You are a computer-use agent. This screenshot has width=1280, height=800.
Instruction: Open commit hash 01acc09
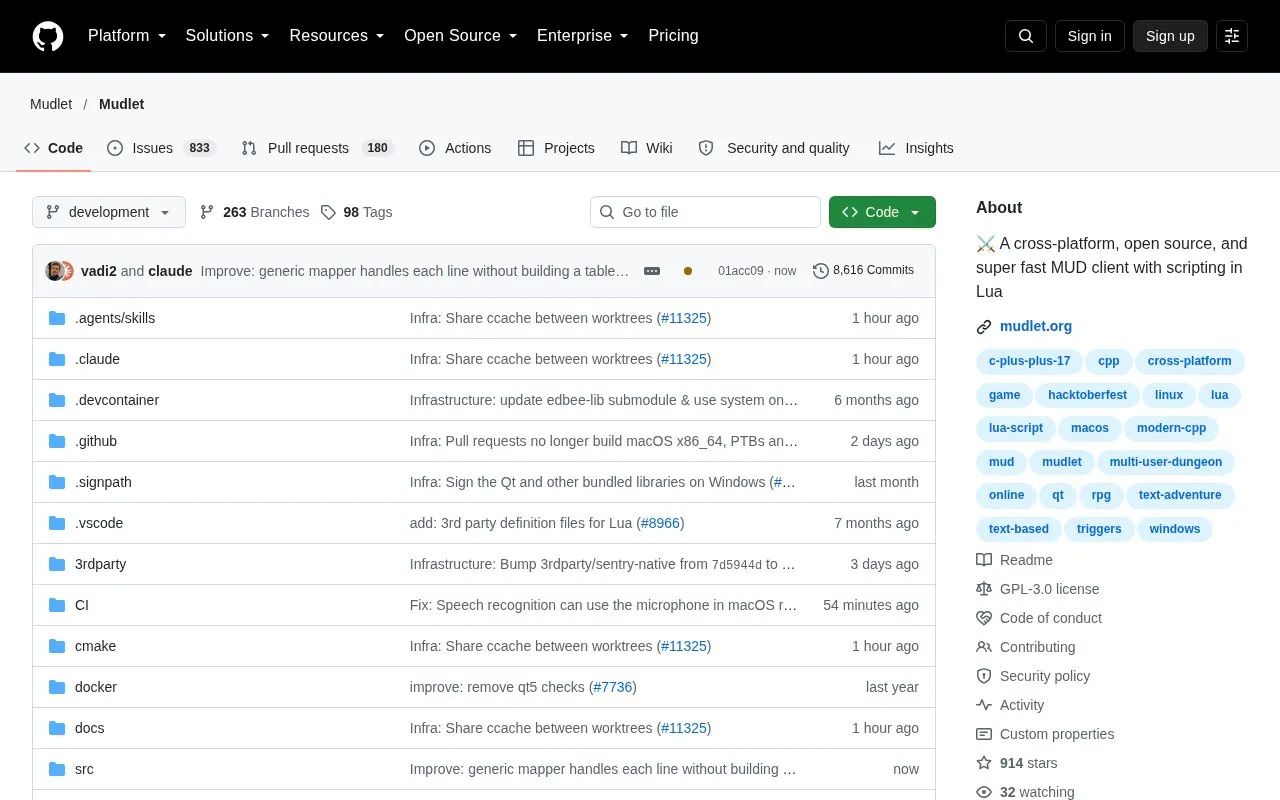tap(741, 271)
